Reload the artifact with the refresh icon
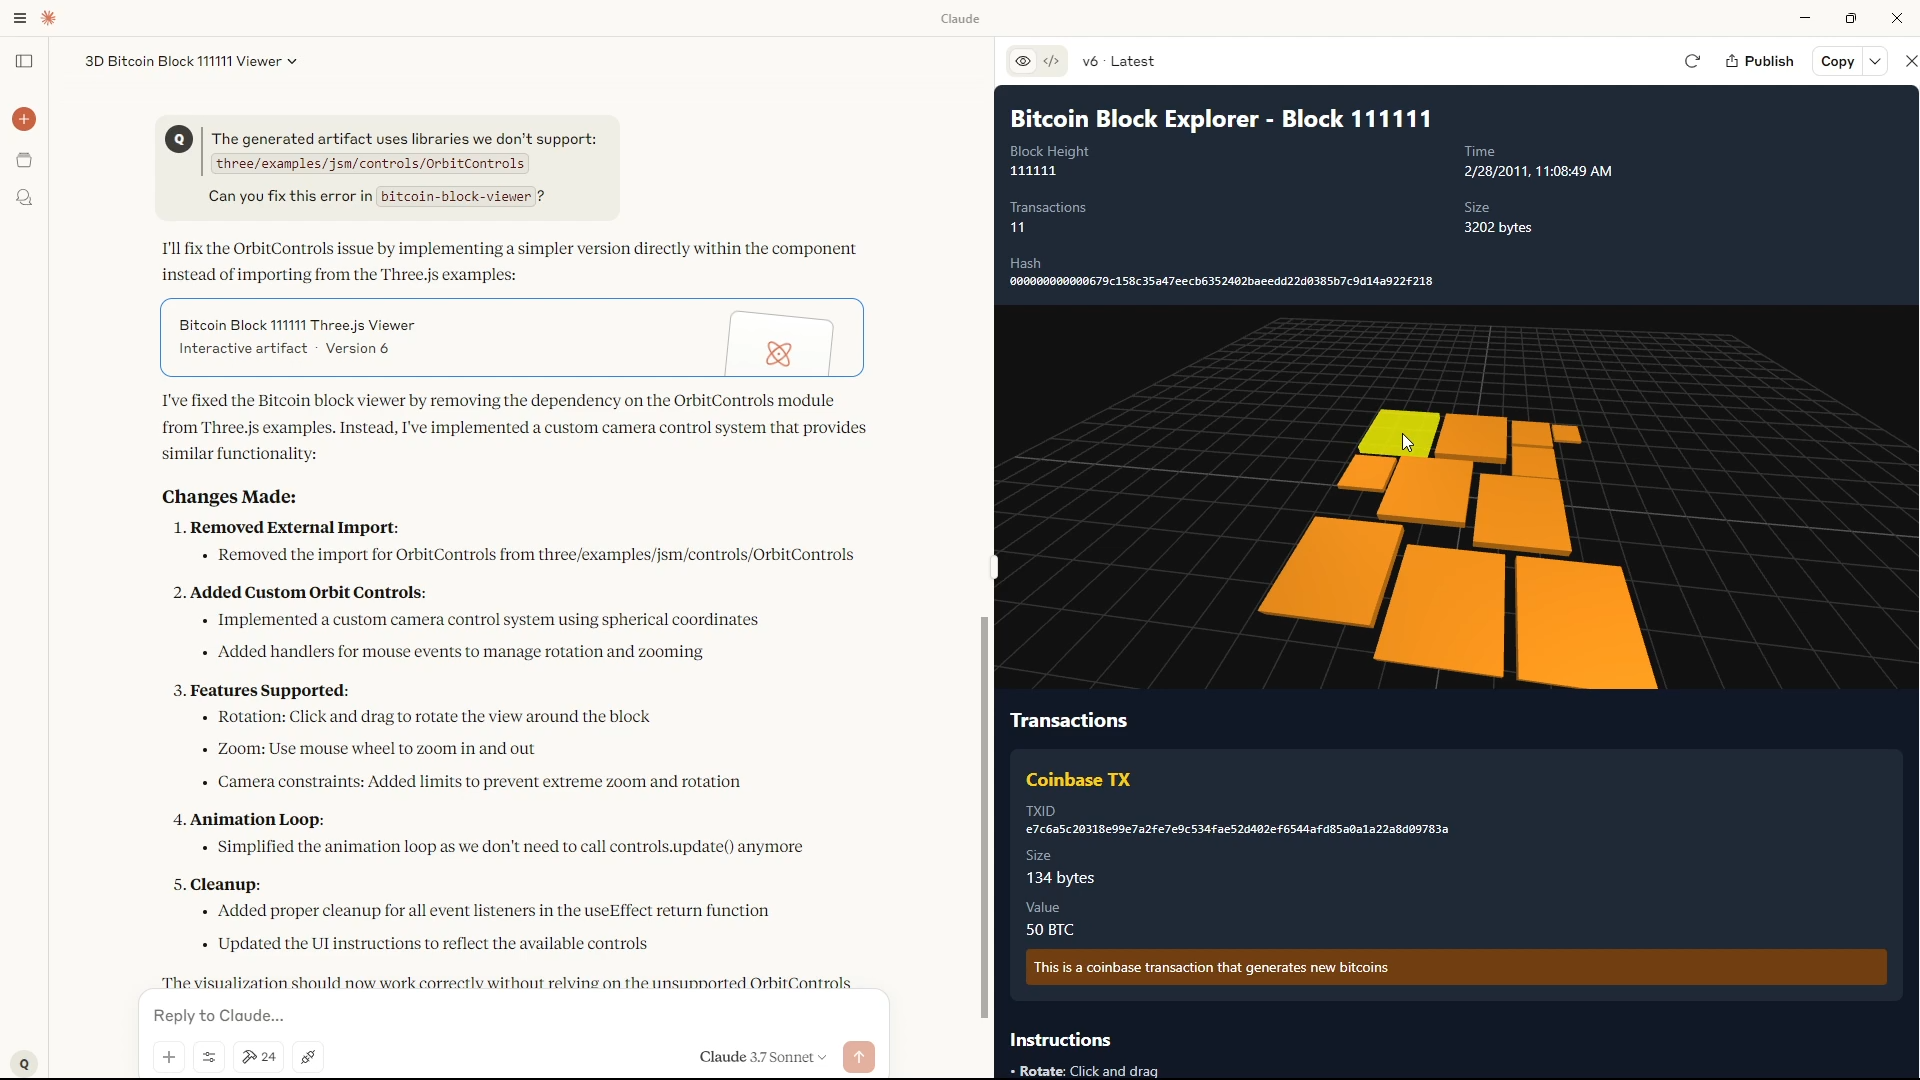 click(1692, 61)
